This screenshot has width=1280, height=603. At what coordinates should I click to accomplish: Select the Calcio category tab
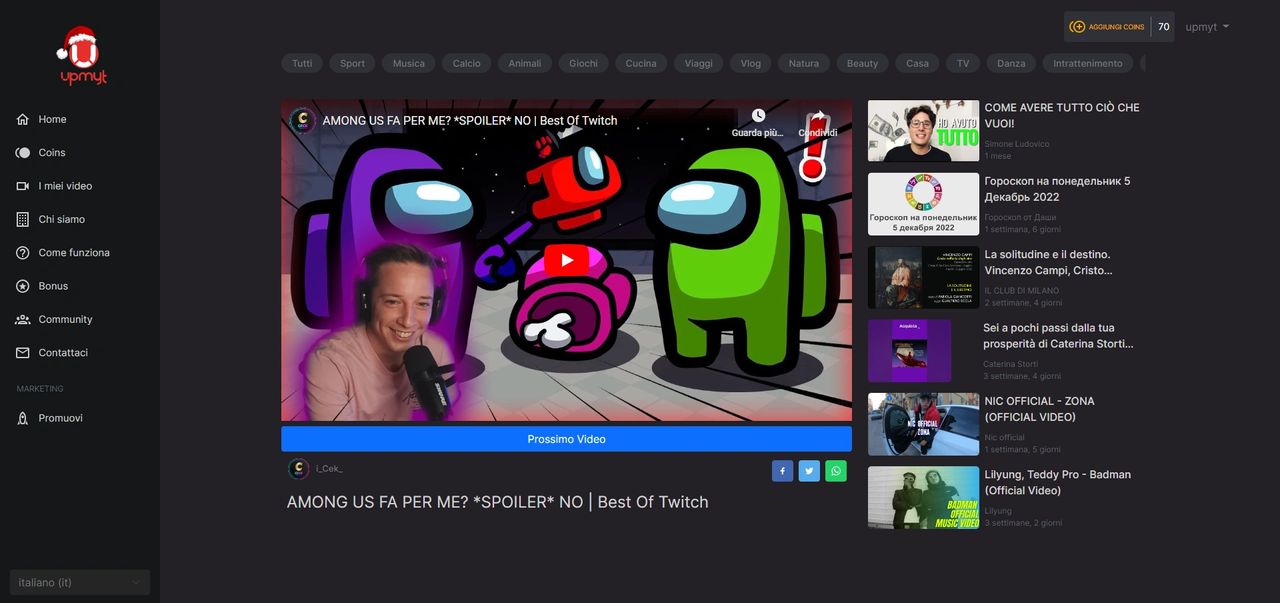[466, 62]
